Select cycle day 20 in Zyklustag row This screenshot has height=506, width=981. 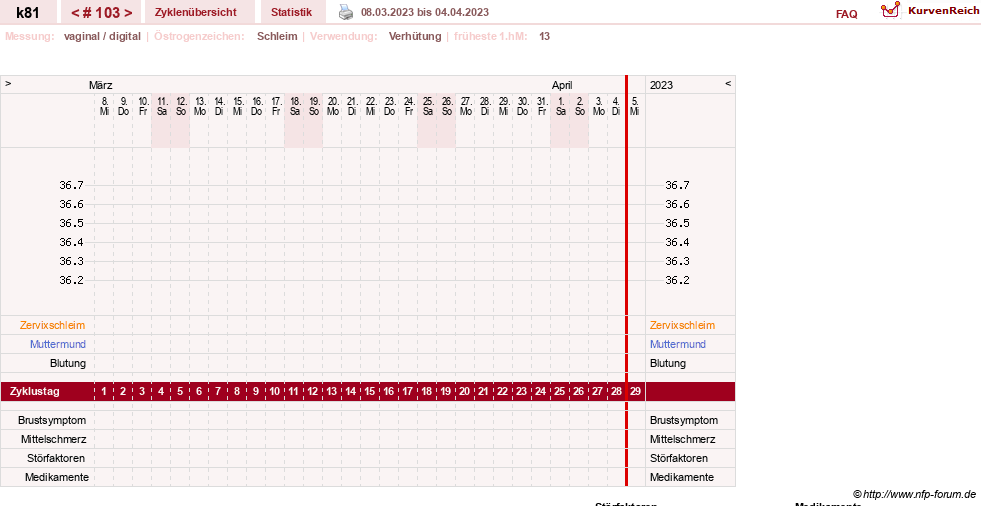[x=464, y=392]
